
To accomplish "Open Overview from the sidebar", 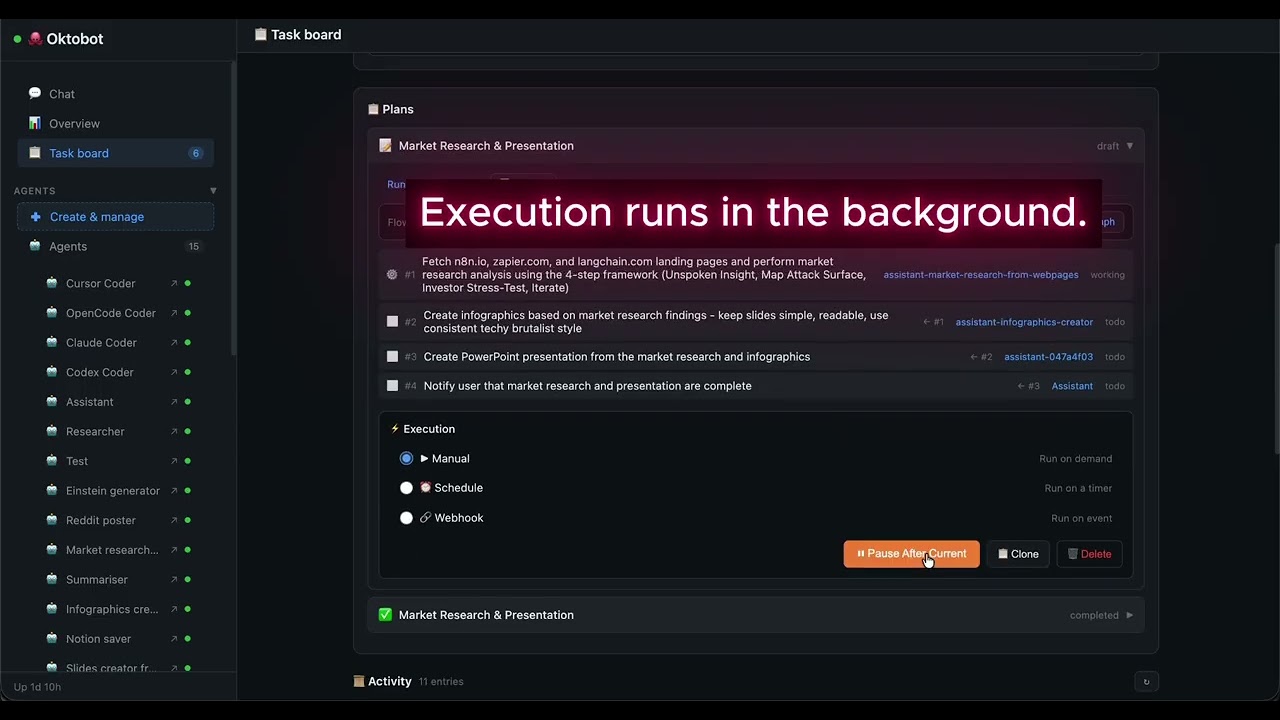I will (115, 124).
